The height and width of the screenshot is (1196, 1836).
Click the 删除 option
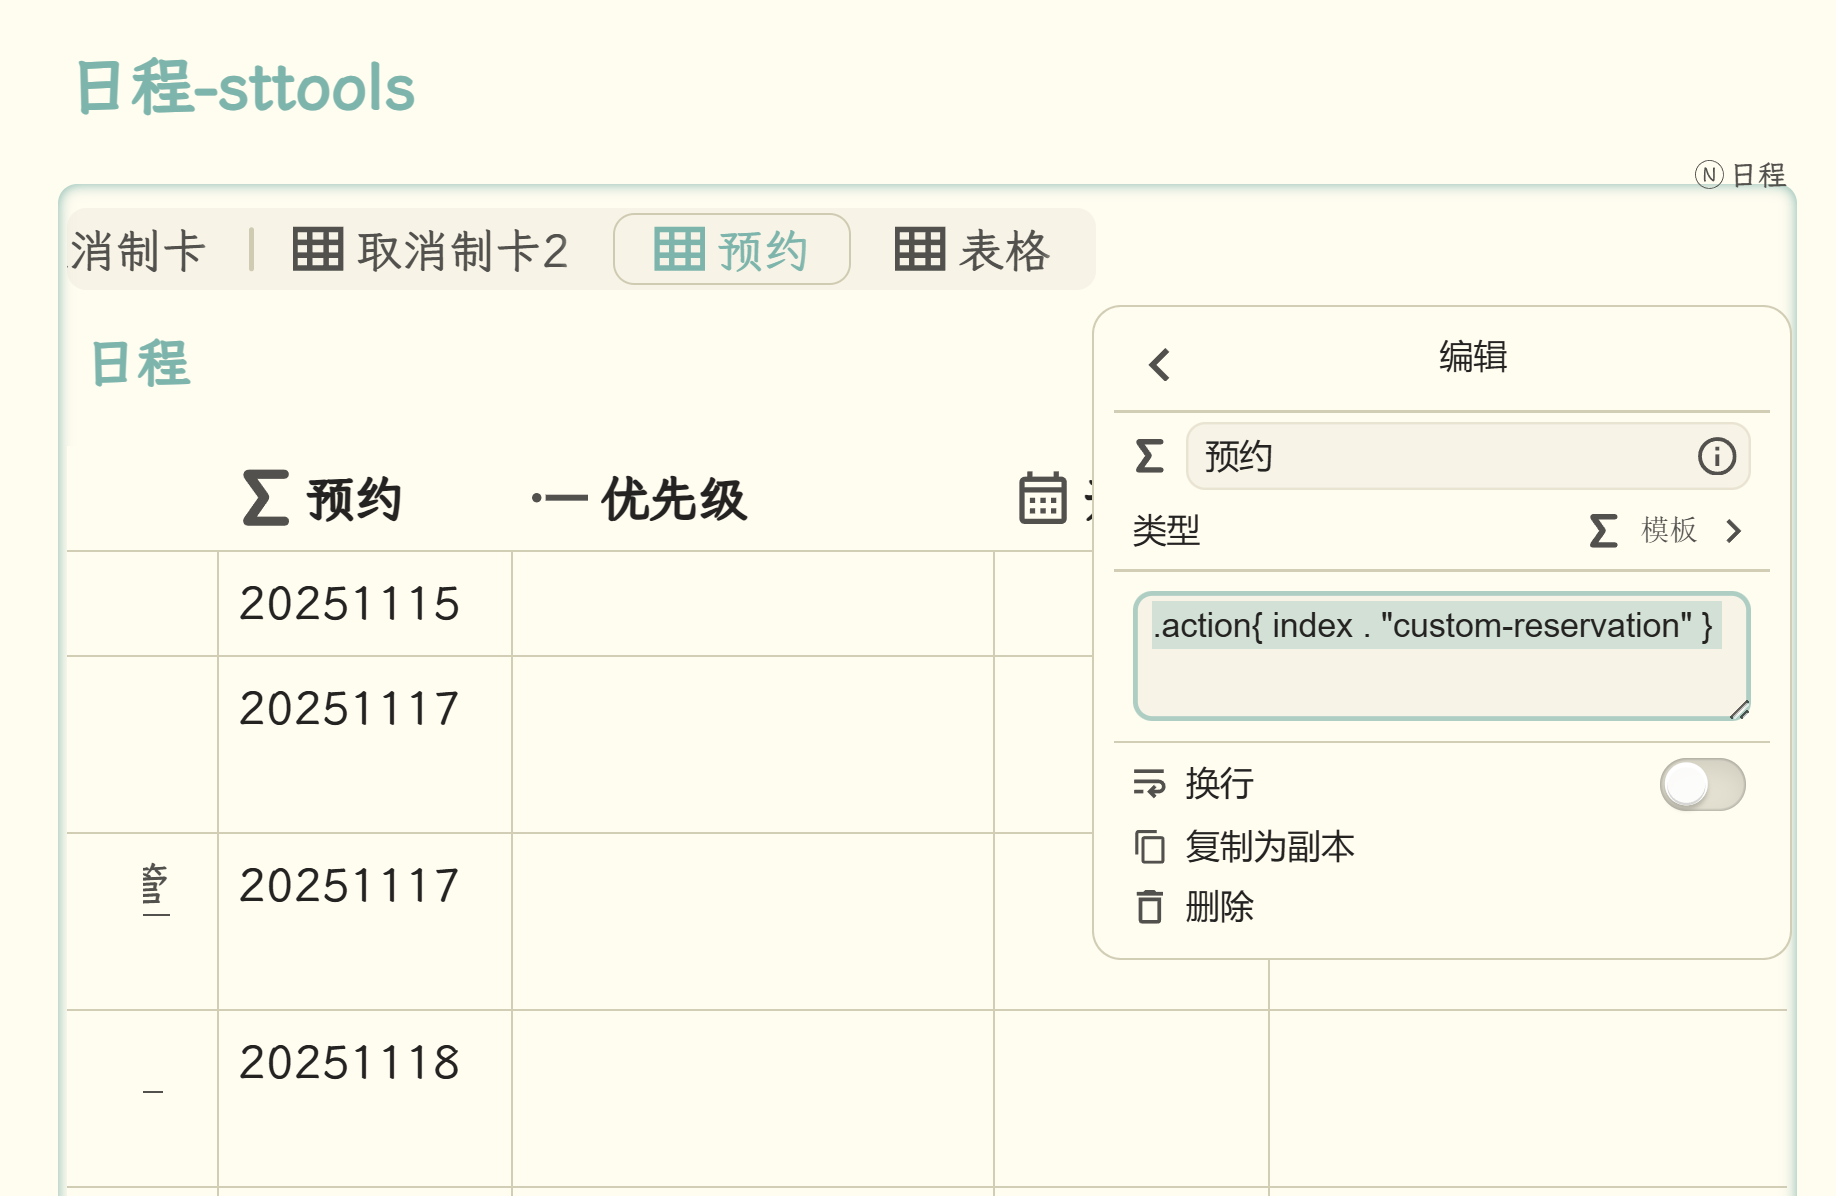1219,907
